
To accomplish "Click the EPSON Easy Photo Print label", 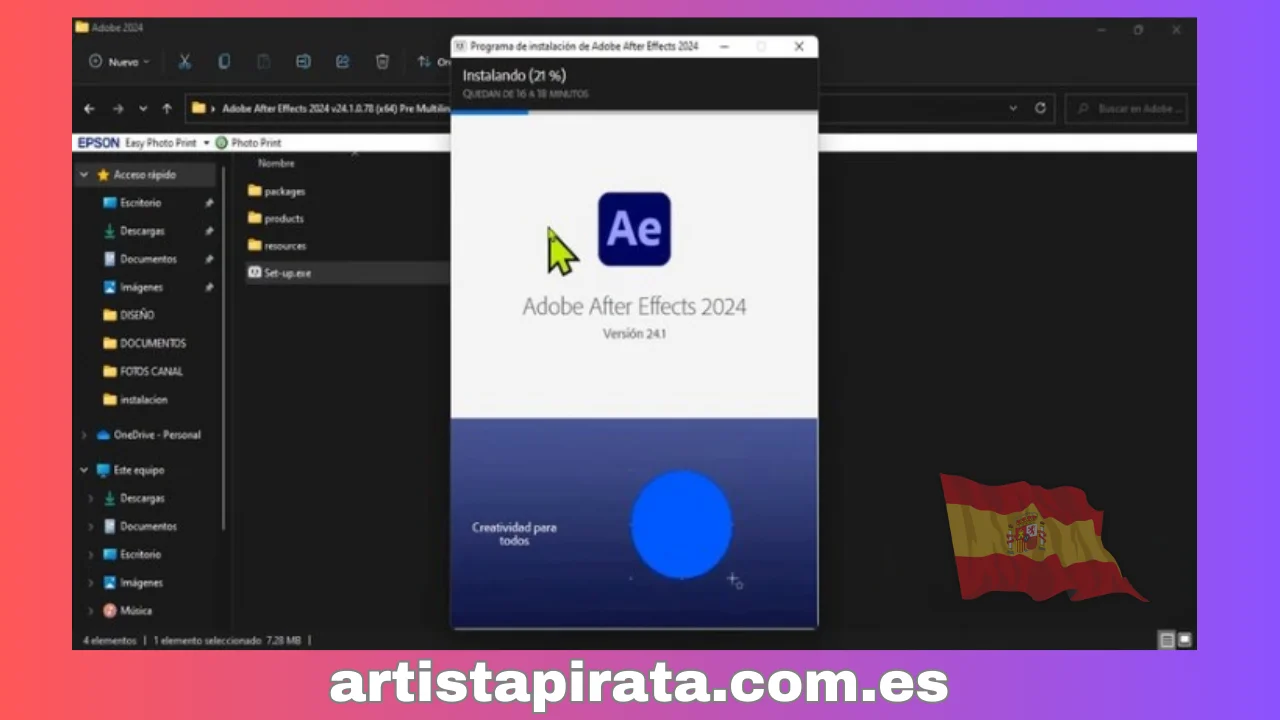I will pyautogui.click(x=137, y=143).
